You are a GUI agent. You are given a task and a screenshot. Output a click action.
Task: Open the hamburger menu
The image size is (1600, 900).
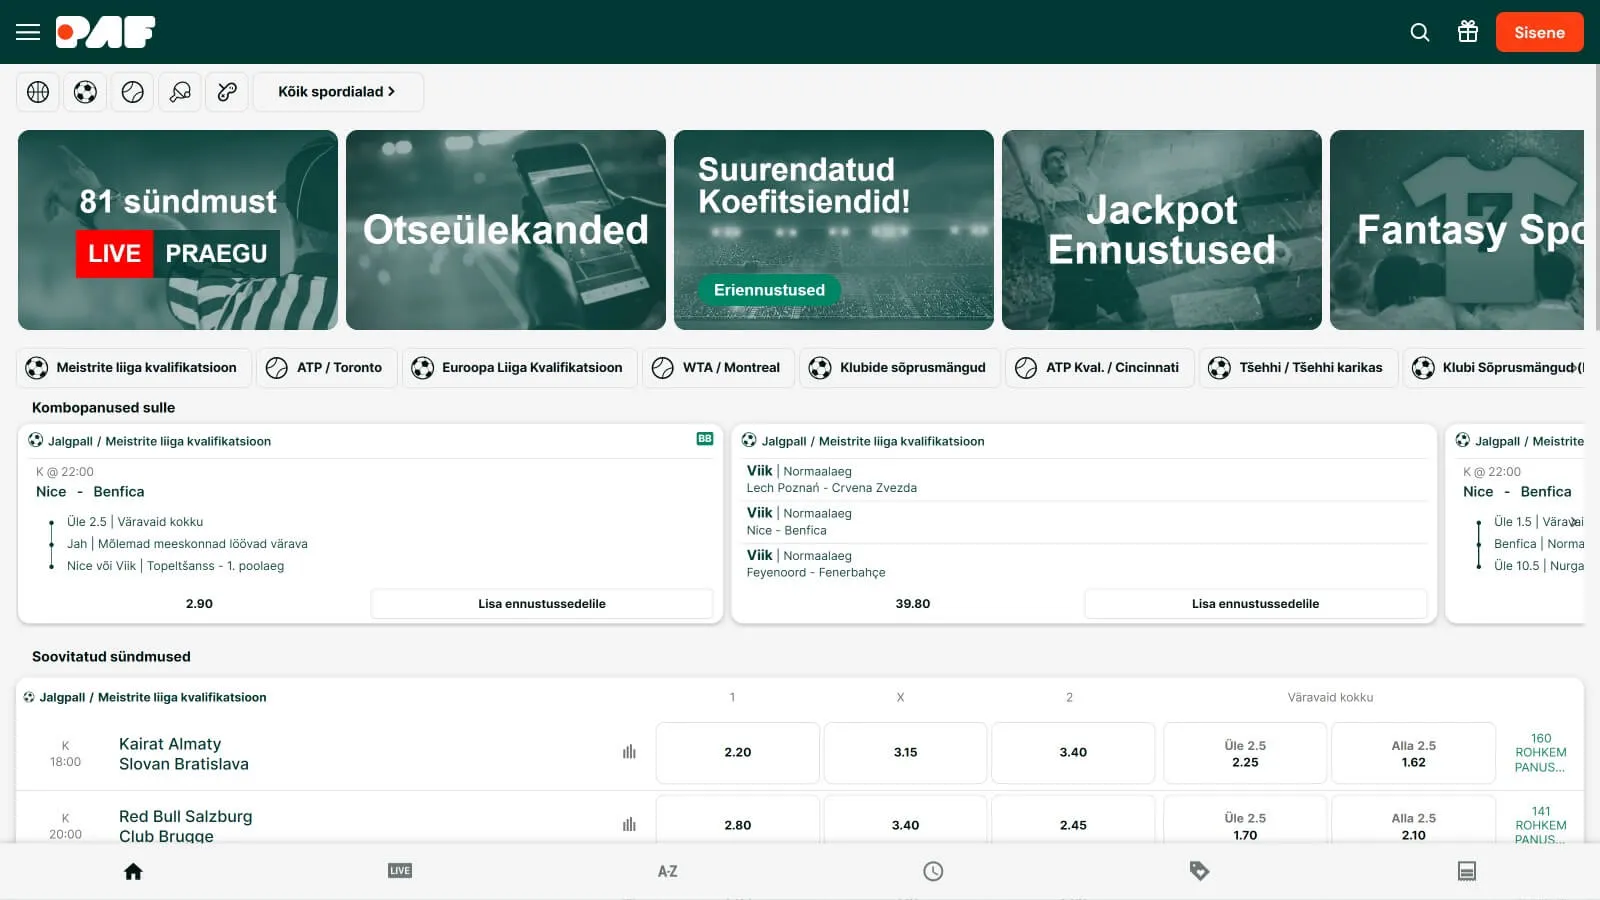pos(28,32)
